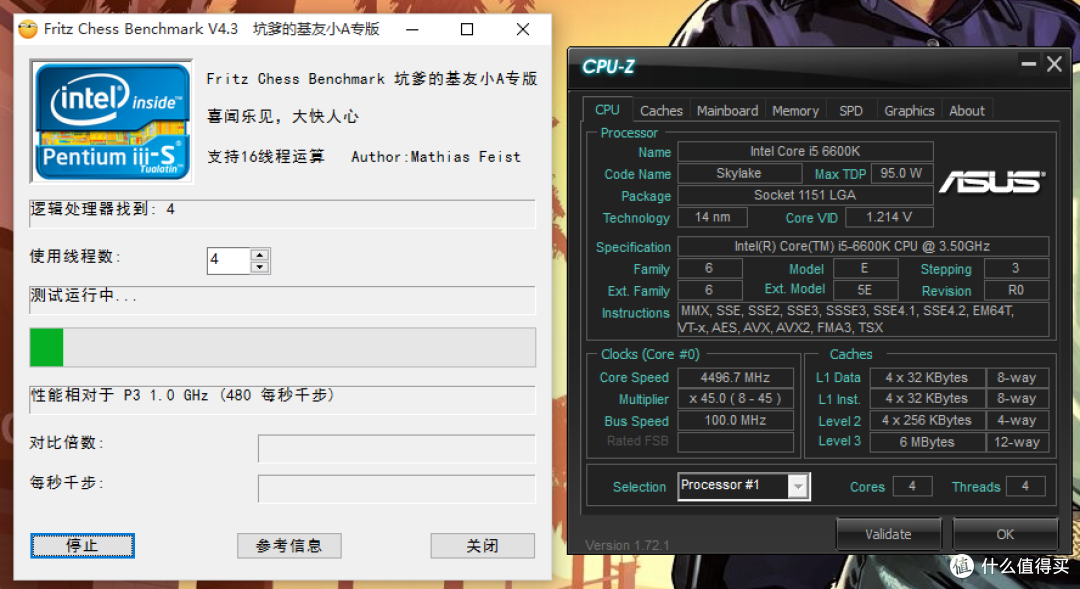
Task: Click the 参考信息 (Reference info) button
Action: 289,546
